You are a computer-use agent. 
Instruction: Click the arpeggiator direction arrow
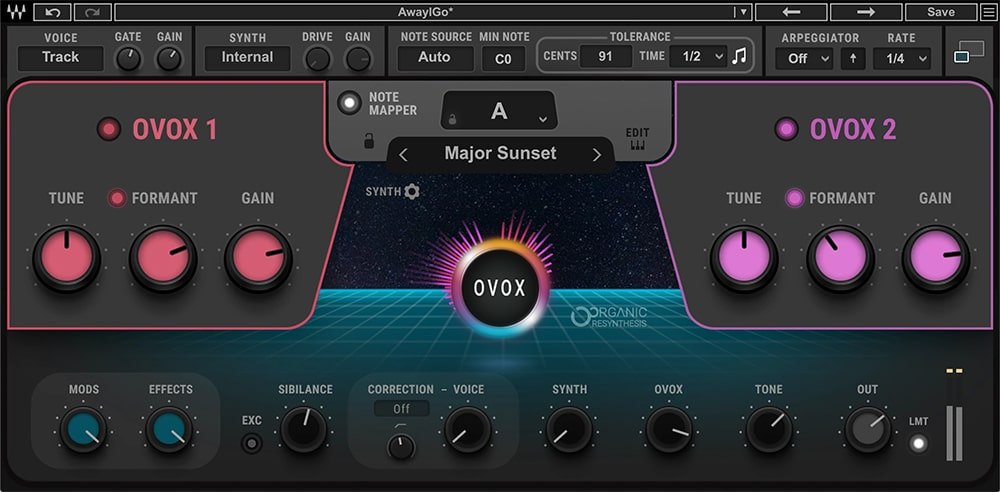[853, 58]
